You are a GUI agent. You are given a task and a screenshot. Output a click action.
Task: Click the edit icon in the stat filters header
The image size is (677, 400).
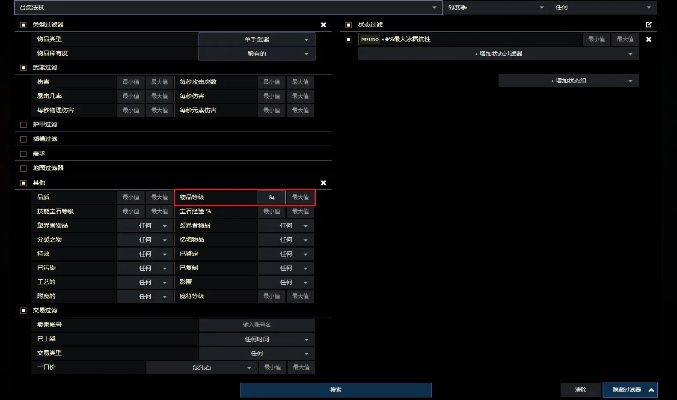coord(648,24)
